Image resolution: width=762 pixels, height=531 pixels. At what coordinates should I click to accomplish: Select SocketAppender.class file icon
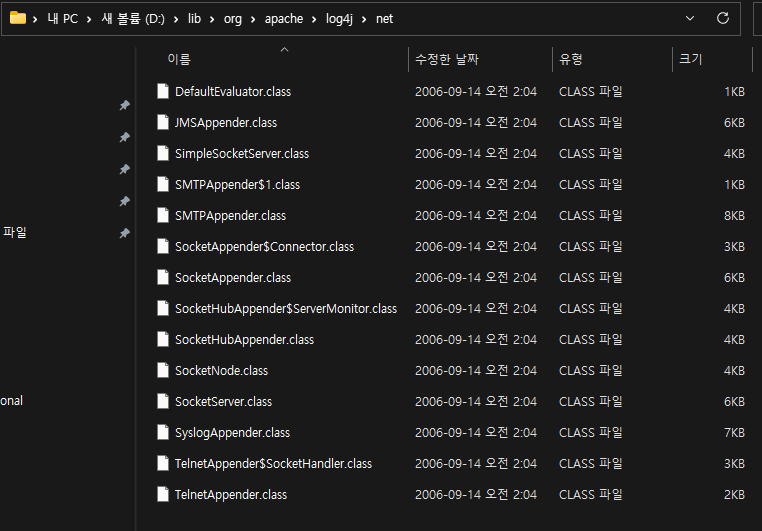point(163,277)
